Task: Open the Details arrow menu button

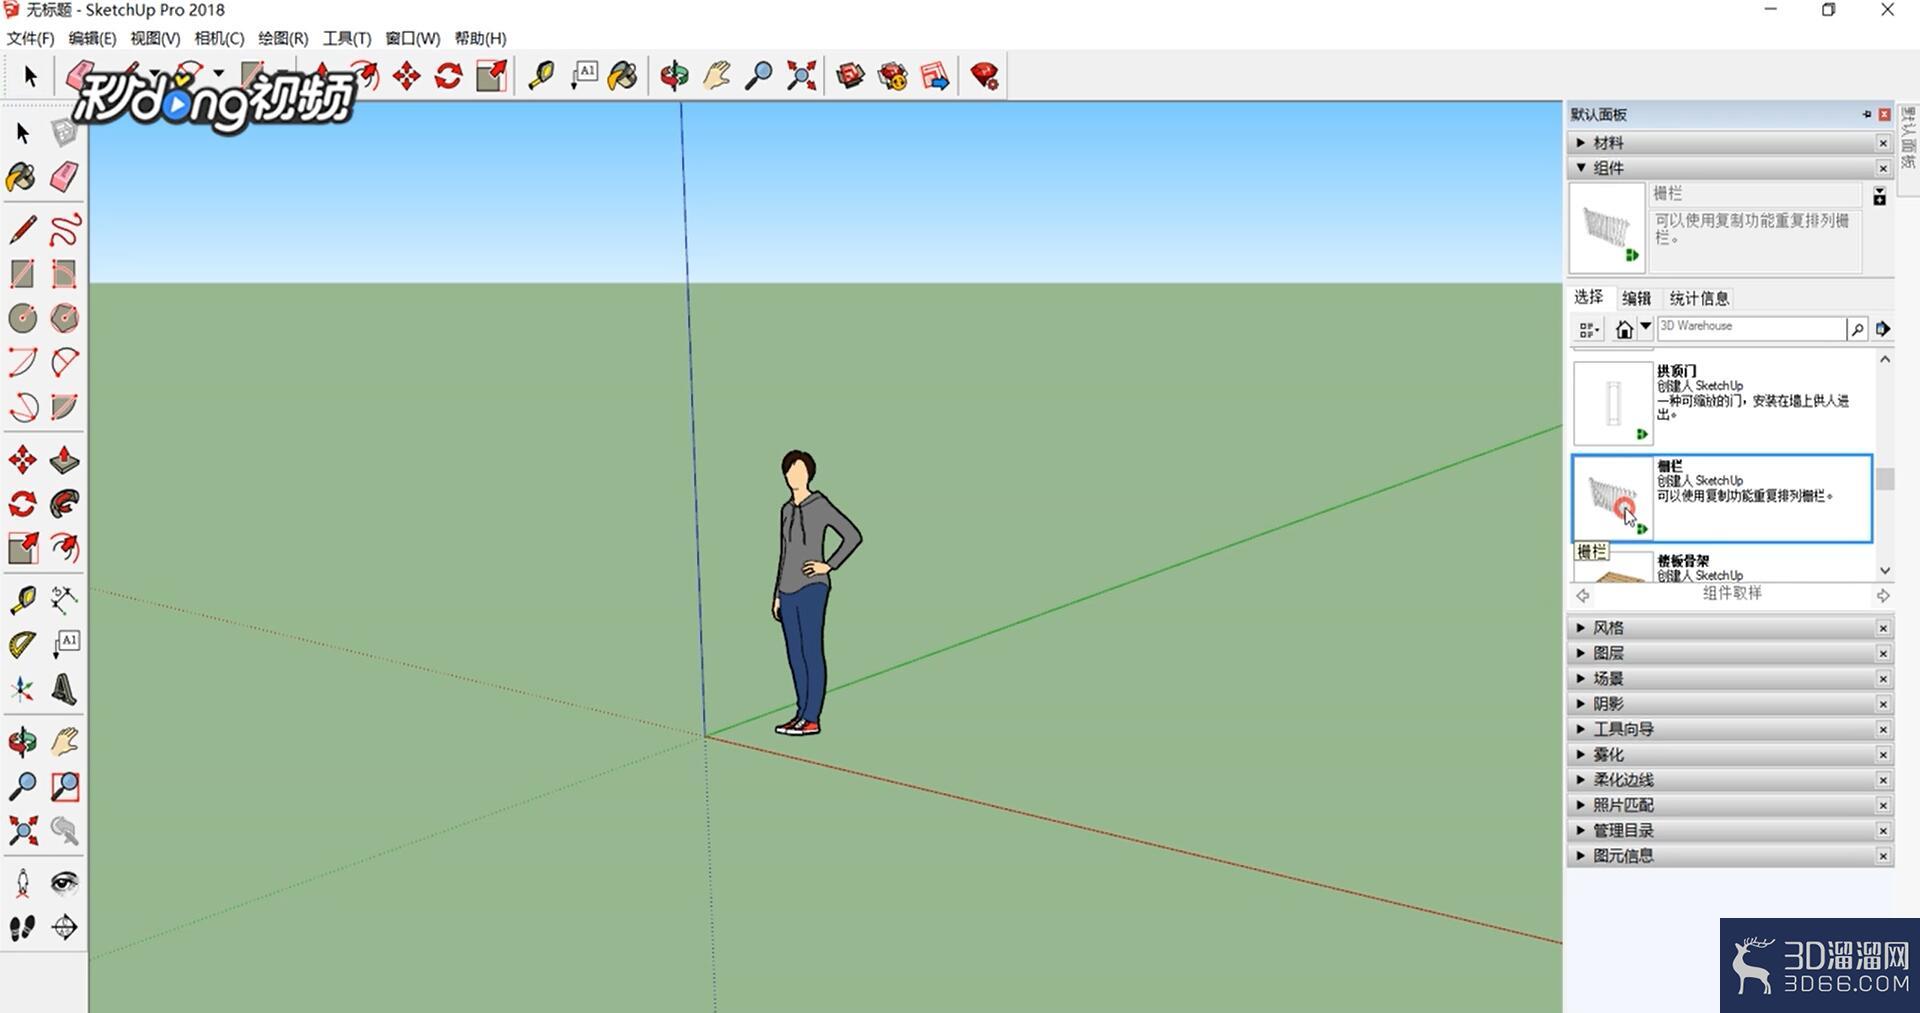Action: coord(1882,329)
